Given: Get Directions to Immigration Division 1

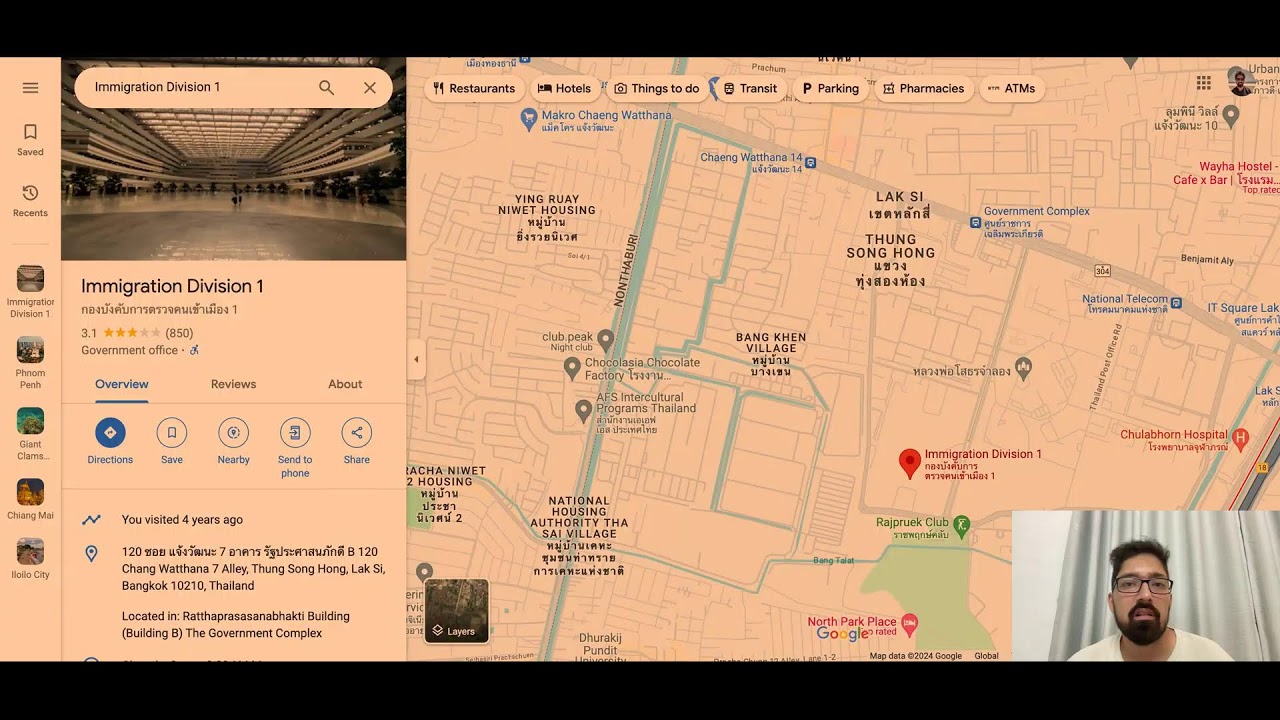Looking at the screenshot, I should pyautogui.click(x=110, y=441).
